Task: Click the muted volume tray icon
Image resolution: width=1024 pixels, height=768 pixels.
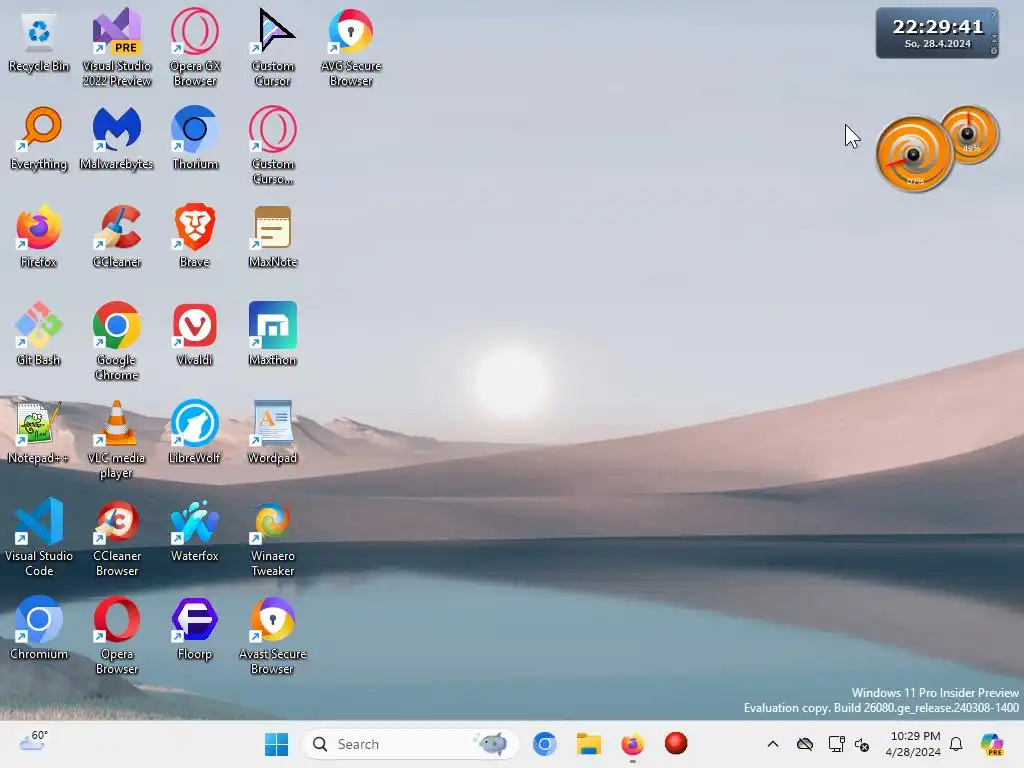Action: pos(862,744)
